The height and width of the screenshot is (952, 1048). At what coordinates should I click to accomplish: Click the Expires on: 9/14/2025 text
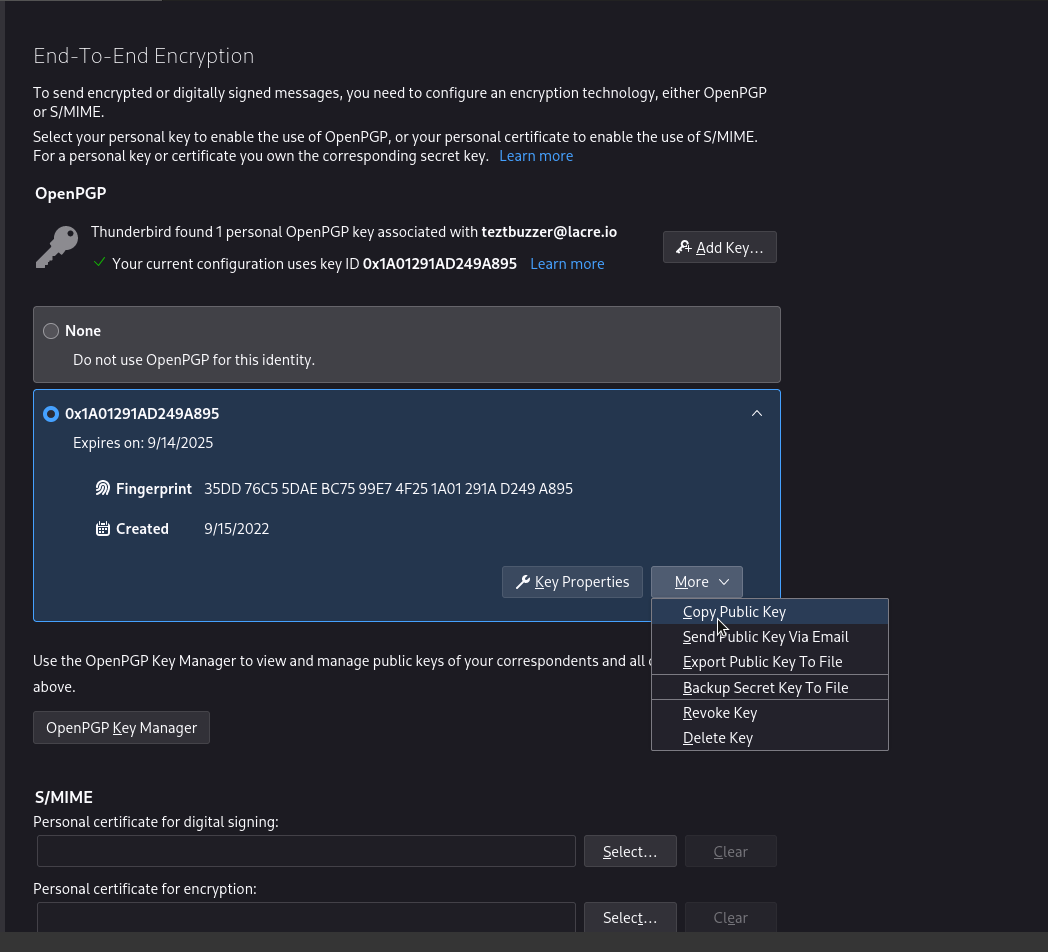(143, 443)
